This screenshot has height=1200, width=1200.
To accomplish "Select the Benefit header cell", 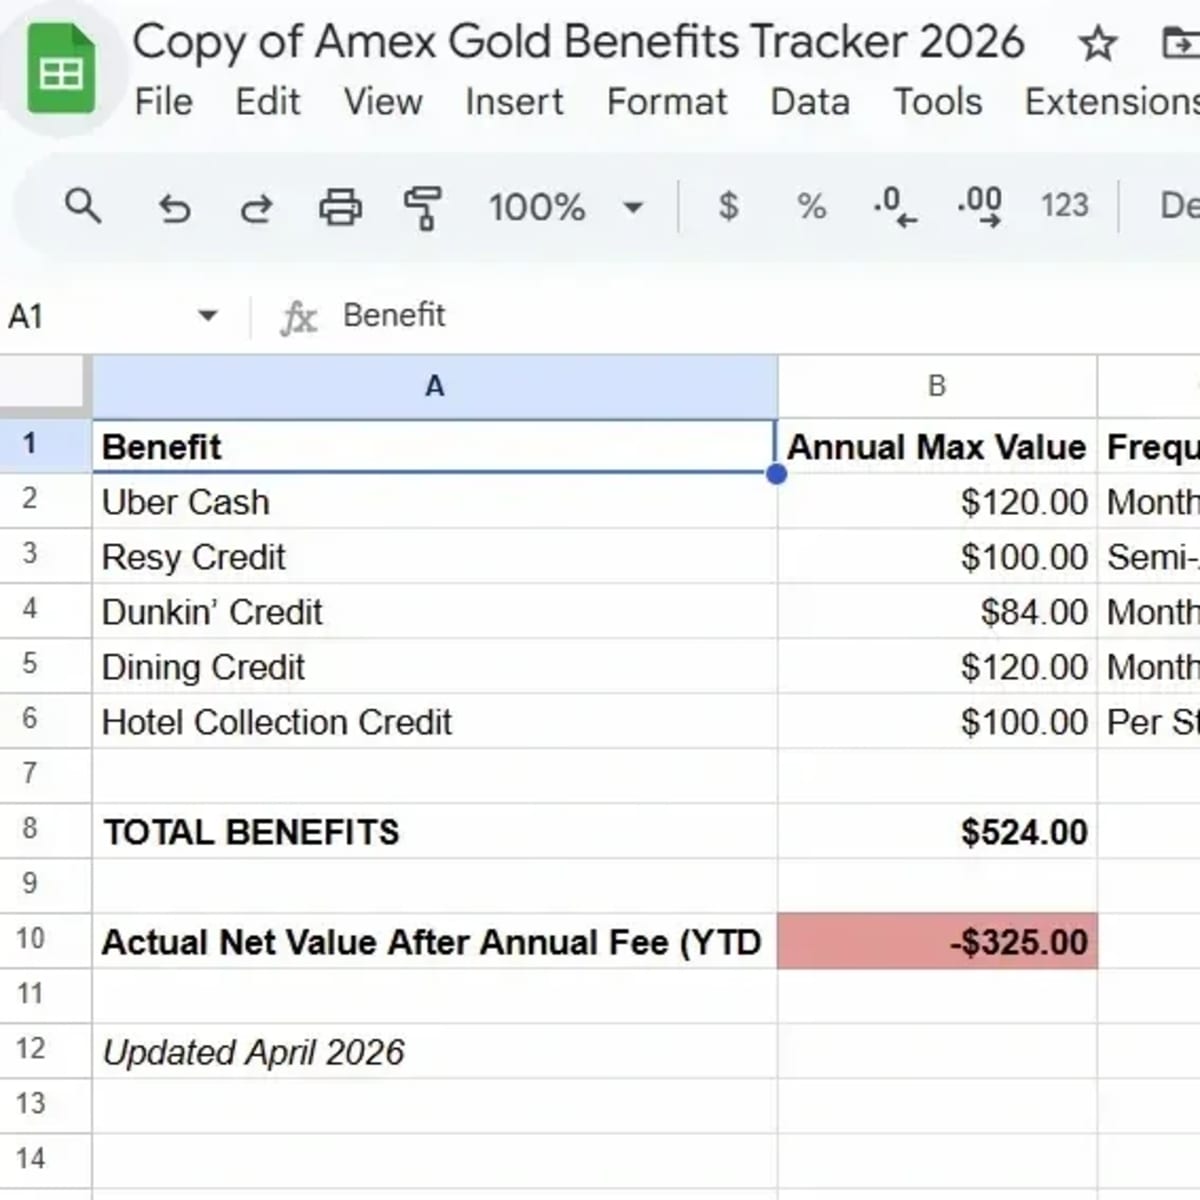I will 435,446.
